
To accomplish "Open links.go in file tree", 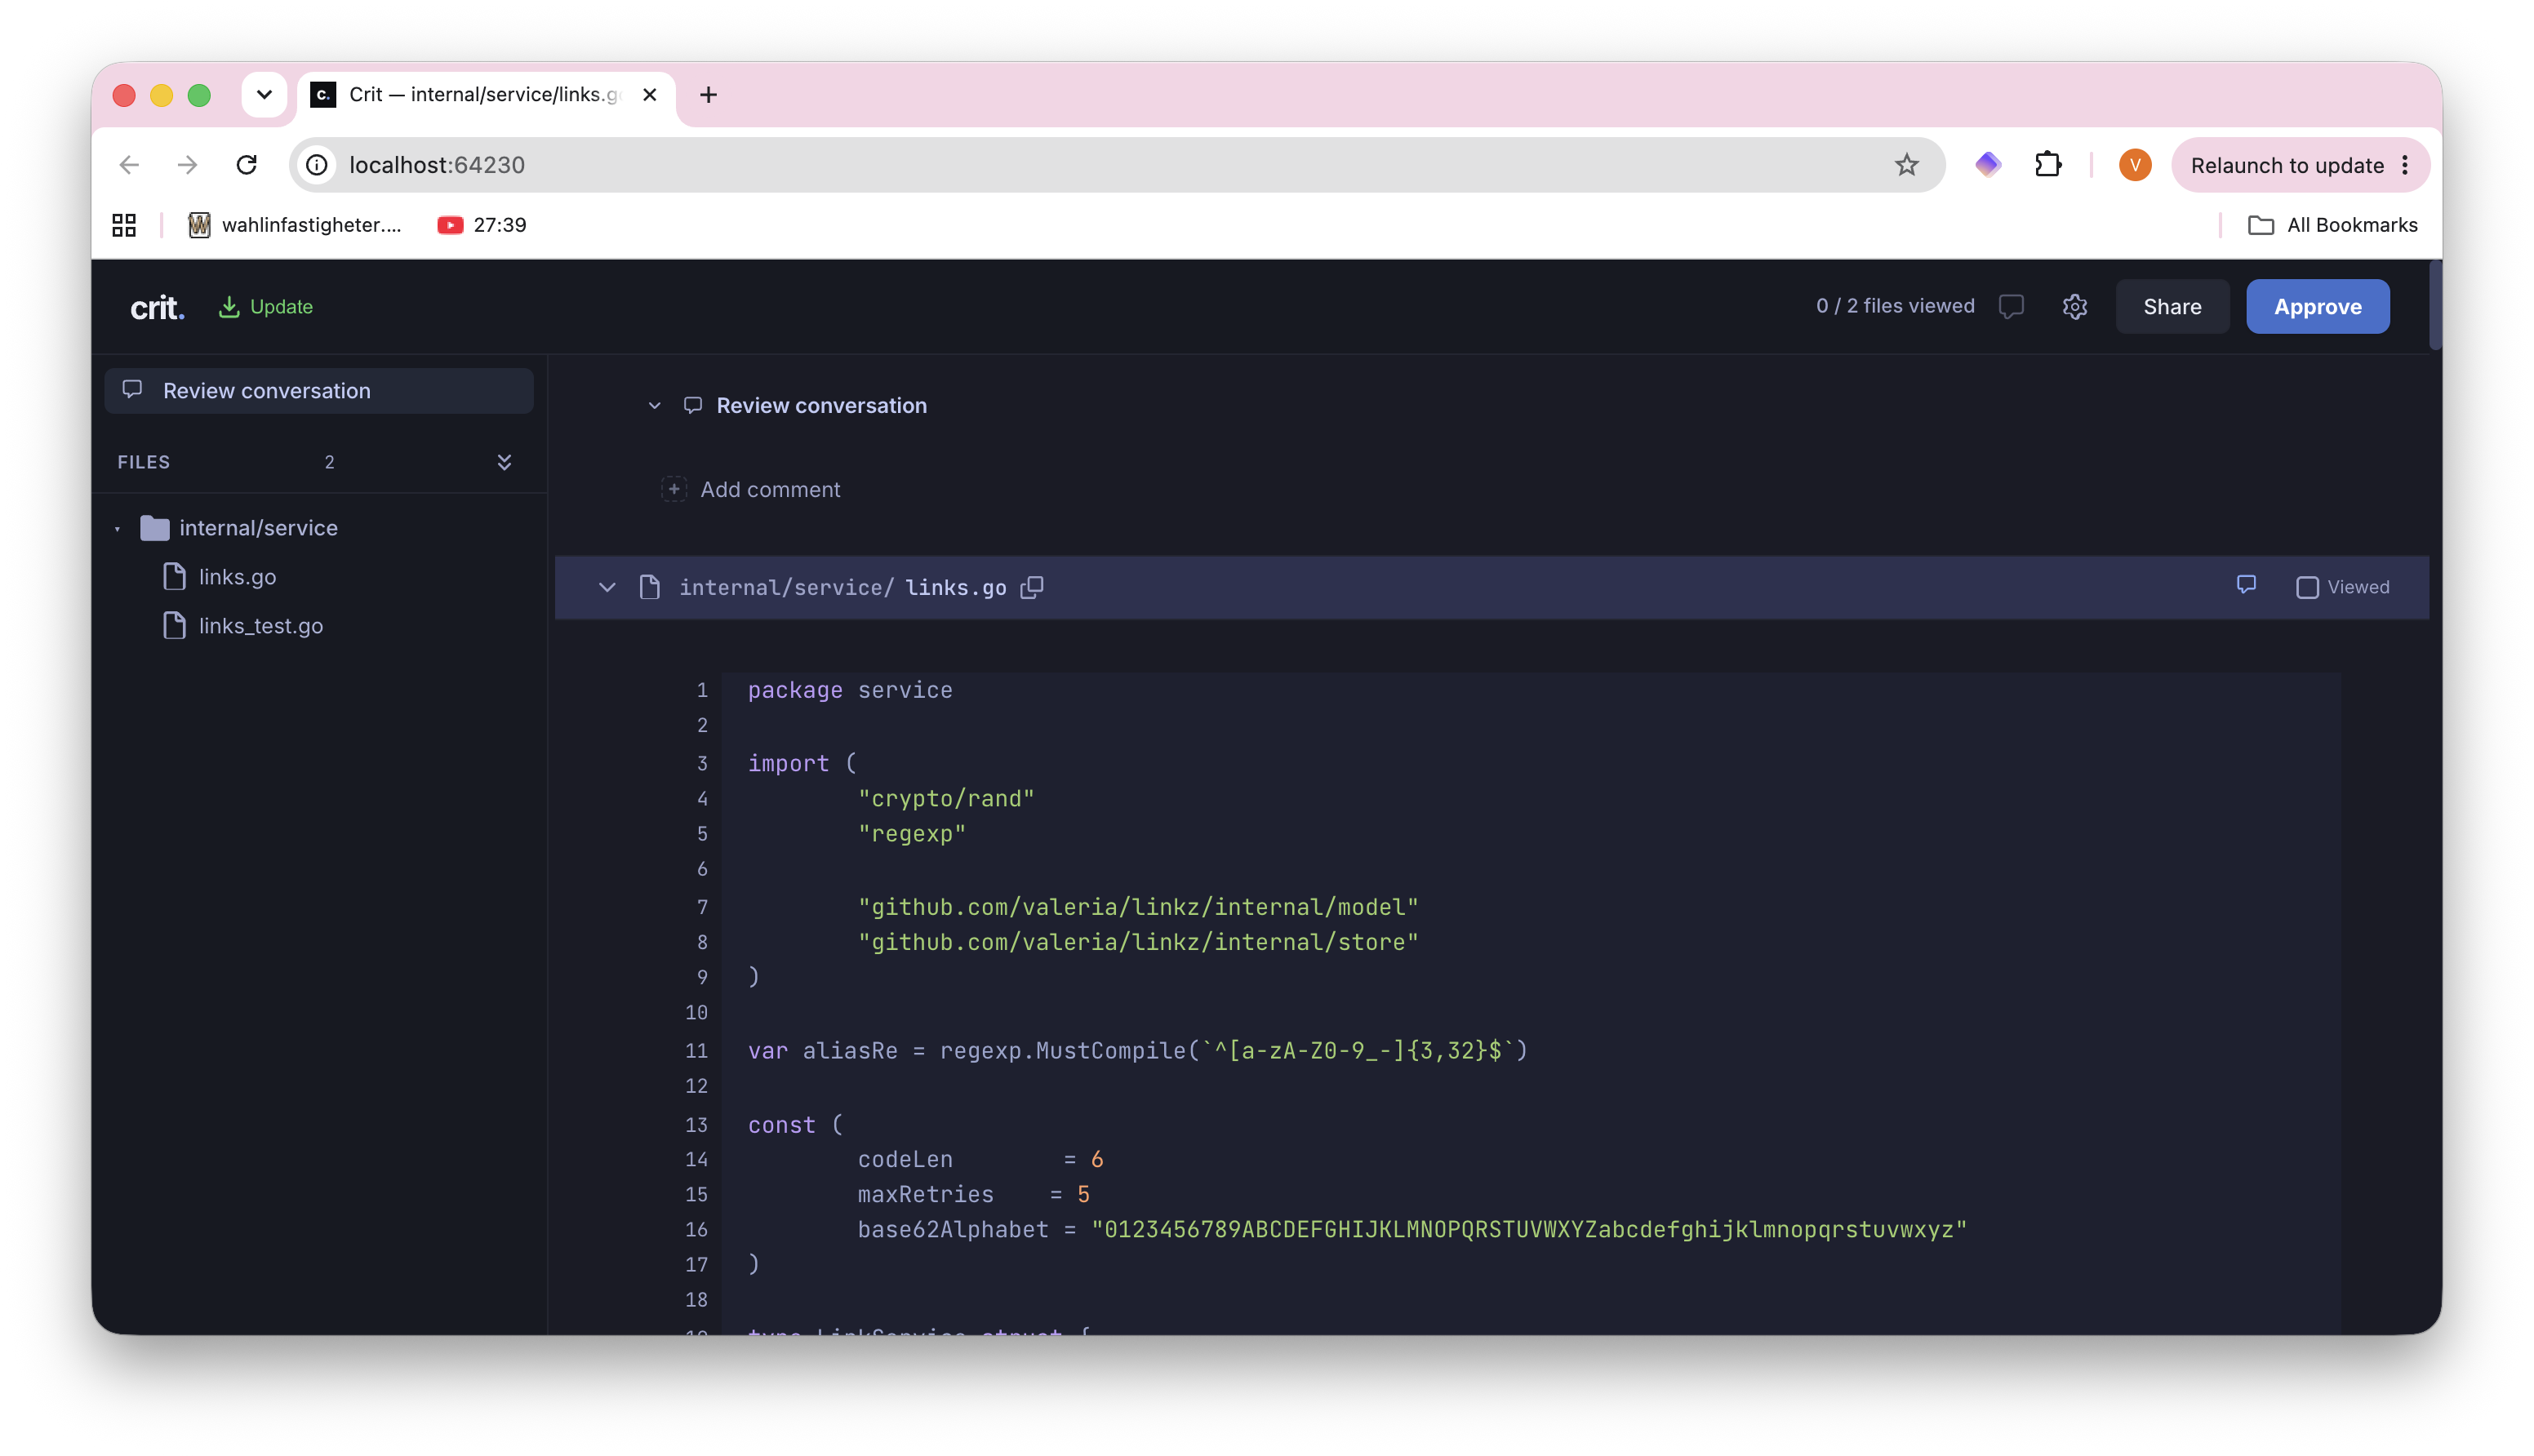I will (237, 576).
